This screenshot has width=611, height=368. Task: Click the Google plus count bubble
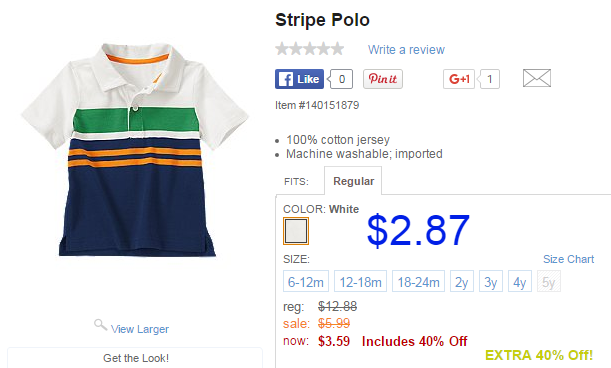tap(489, 79)
